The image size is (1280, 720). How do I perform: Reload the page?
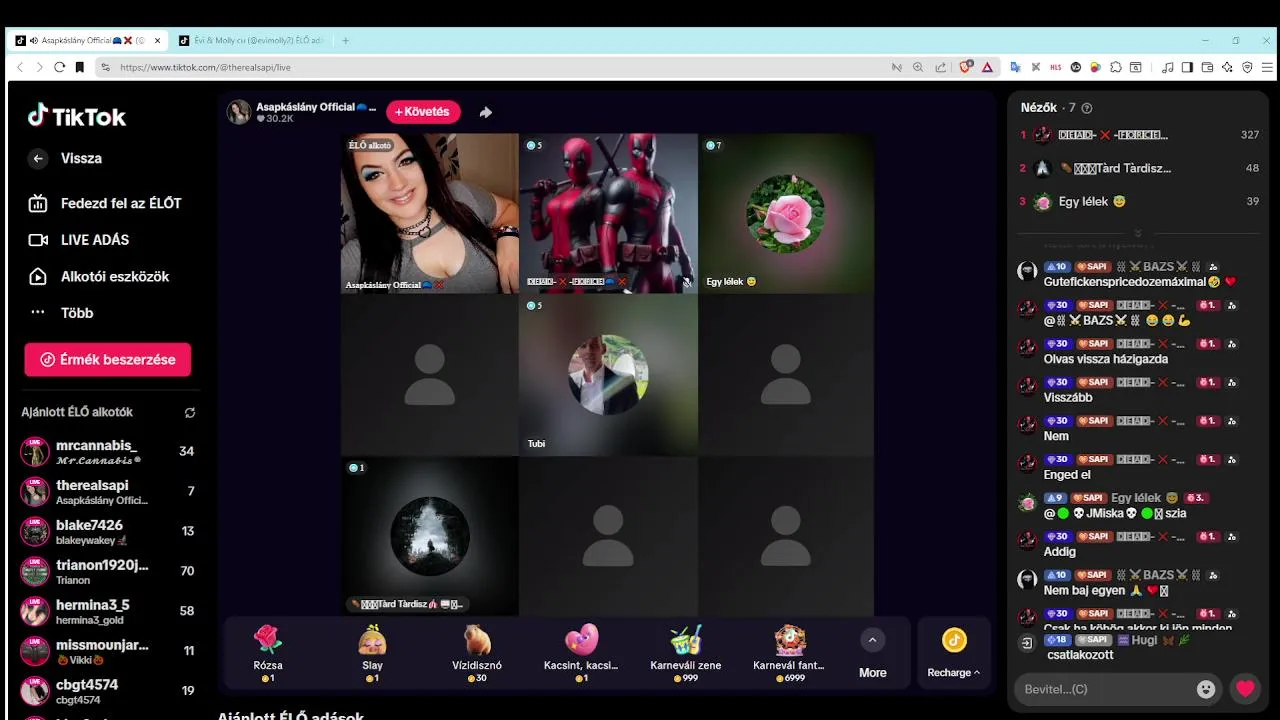[59, 67]
